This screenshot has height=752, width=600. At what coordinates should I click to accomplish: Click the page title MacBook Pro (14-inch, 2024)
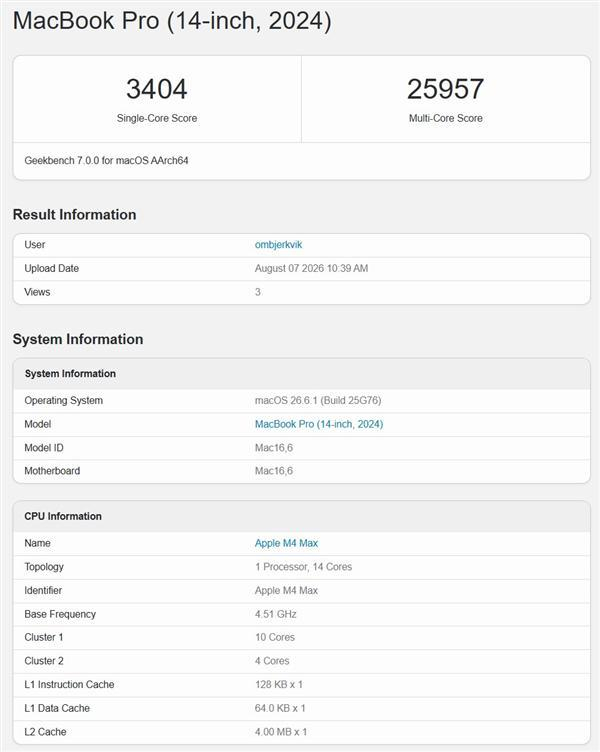(x=172, y=21)
